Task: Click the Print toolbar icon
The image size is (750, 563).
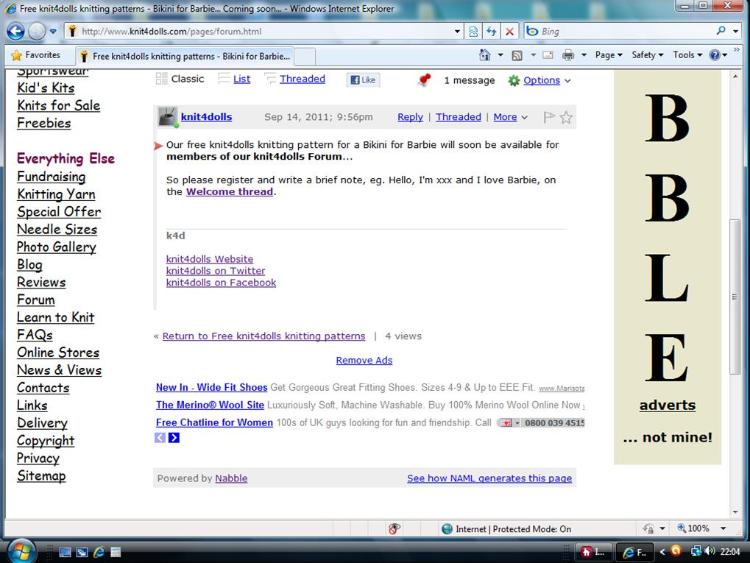Action: (568, 56)
